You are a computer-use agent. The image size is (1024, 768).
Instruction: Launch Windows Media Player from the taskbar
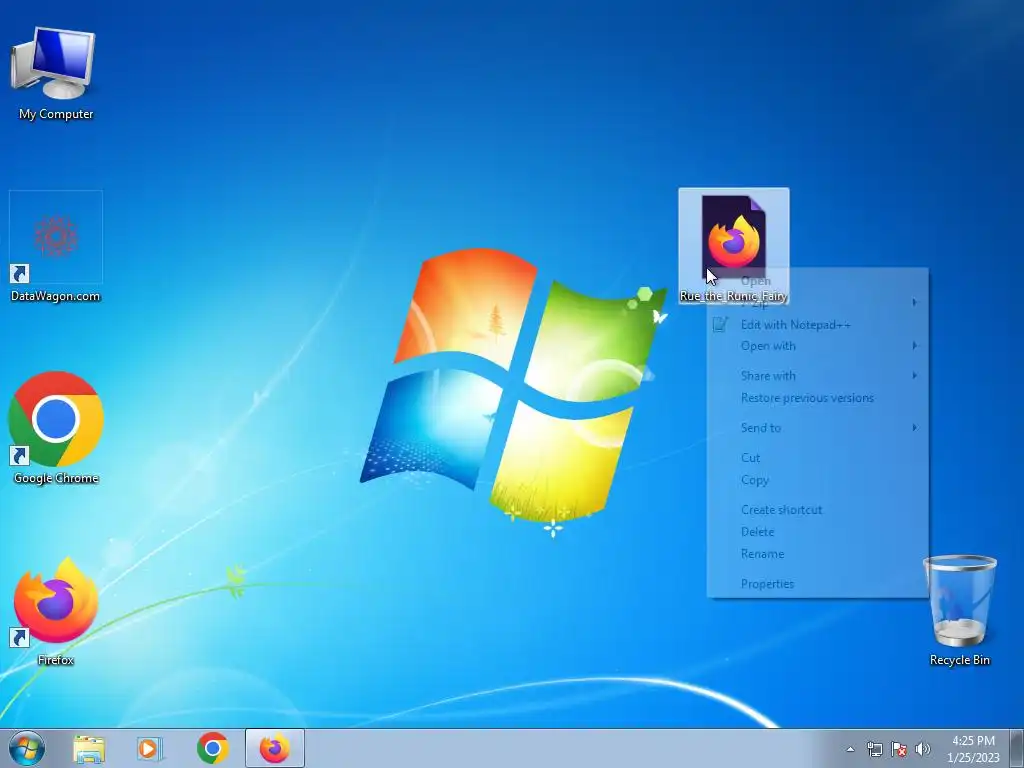(x=150, y=749)
